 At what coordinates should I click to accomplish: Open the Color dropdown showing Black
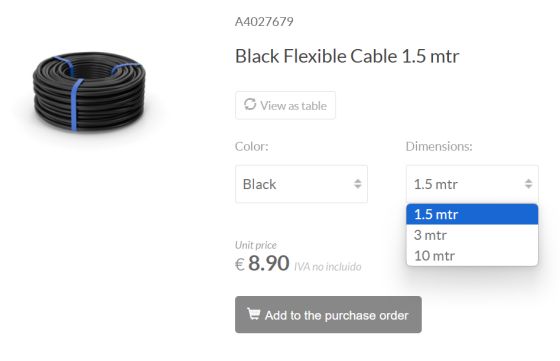coord(301,184)
